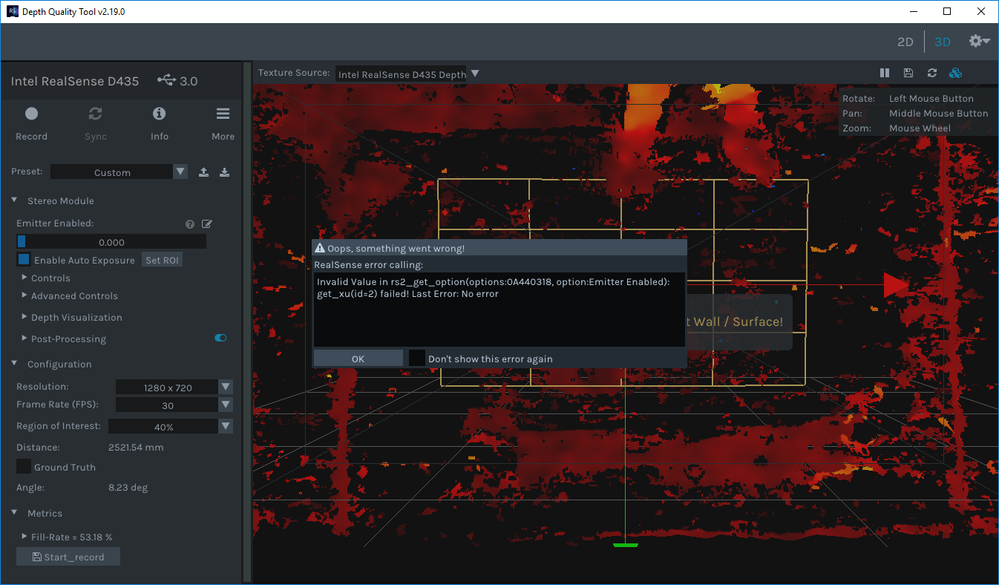The height and width of the screenshot is (585, 999).
Task: Switch to 2D view tab
Action: click(x=905, y=41)
